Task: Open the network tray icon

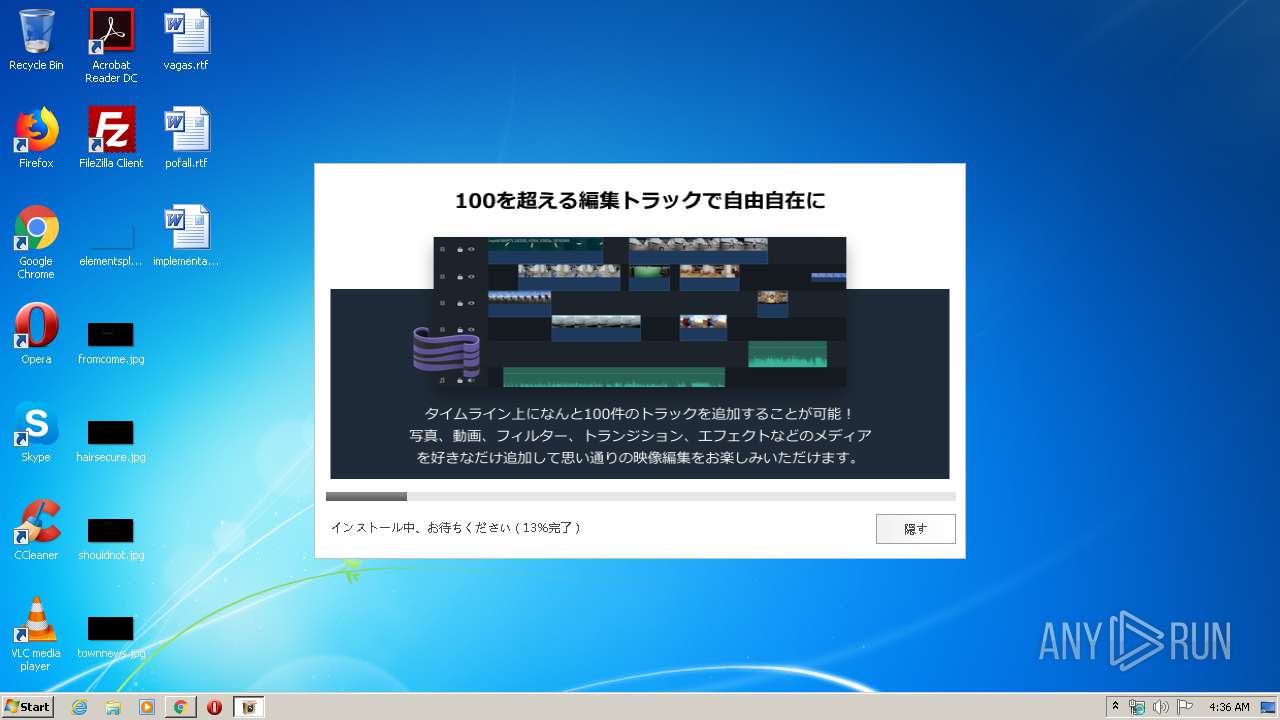Action: point(1137,707)
